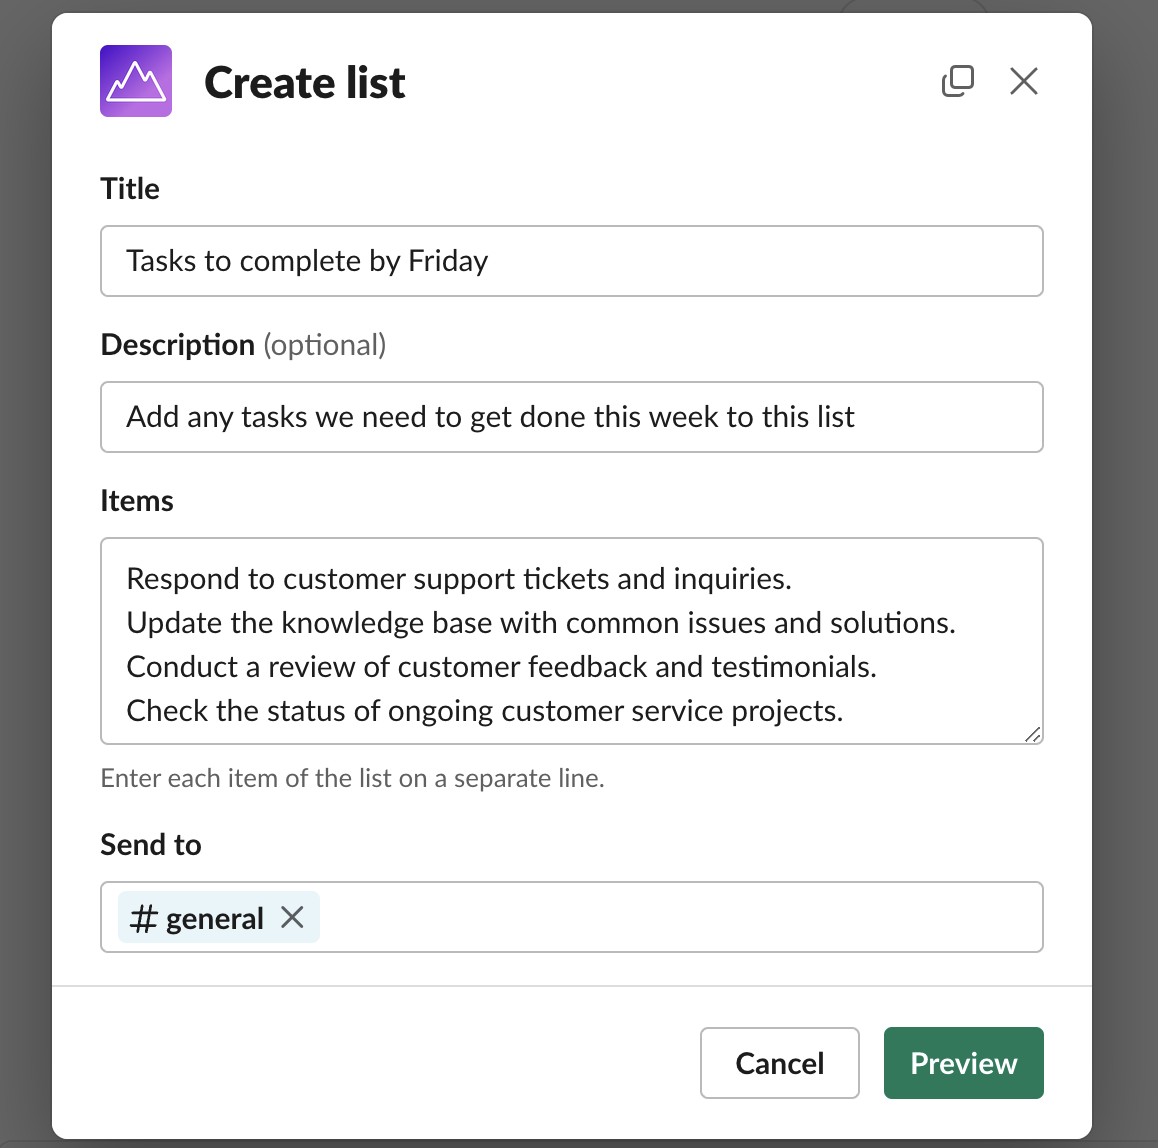
Task: Dismiss the Create list dialog via the X icon
Action: (1024, 81)
